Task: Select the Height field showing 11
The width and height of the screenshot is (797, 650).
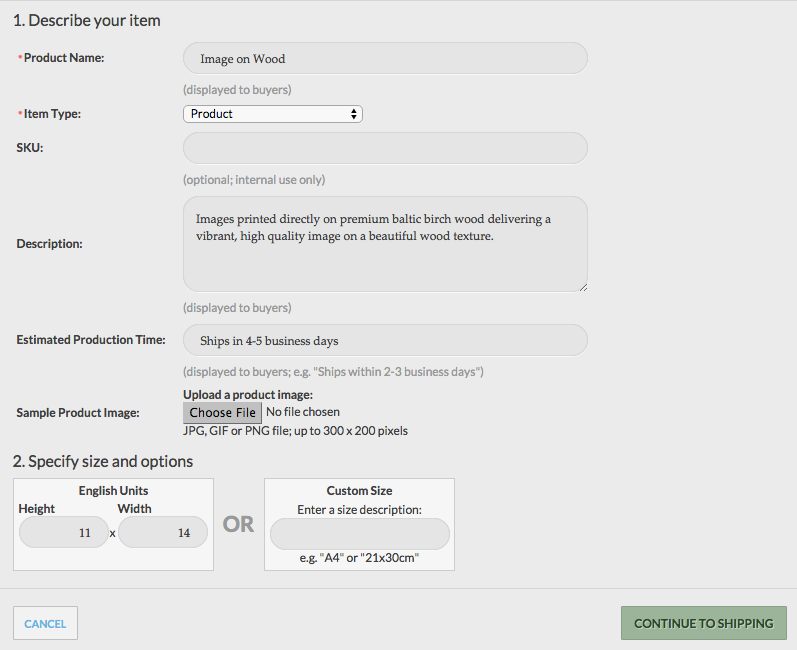Action: 64,533
